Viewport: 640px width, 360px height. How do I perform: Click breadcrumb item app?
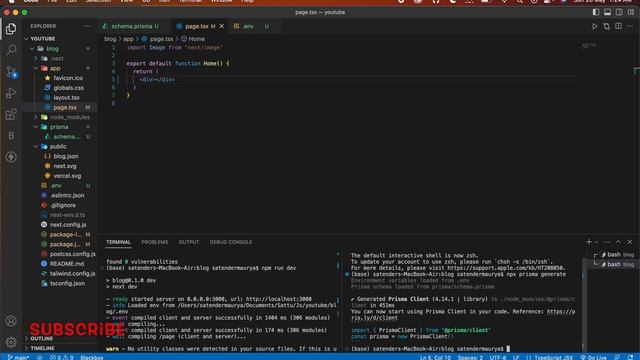coord(128,39)
